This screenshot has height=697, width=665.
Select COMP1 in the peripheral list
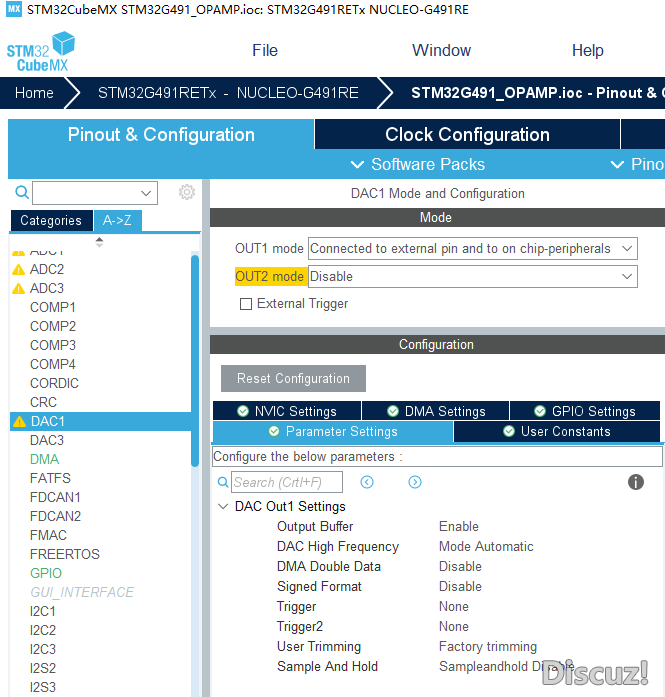click(x=52, y=308)
